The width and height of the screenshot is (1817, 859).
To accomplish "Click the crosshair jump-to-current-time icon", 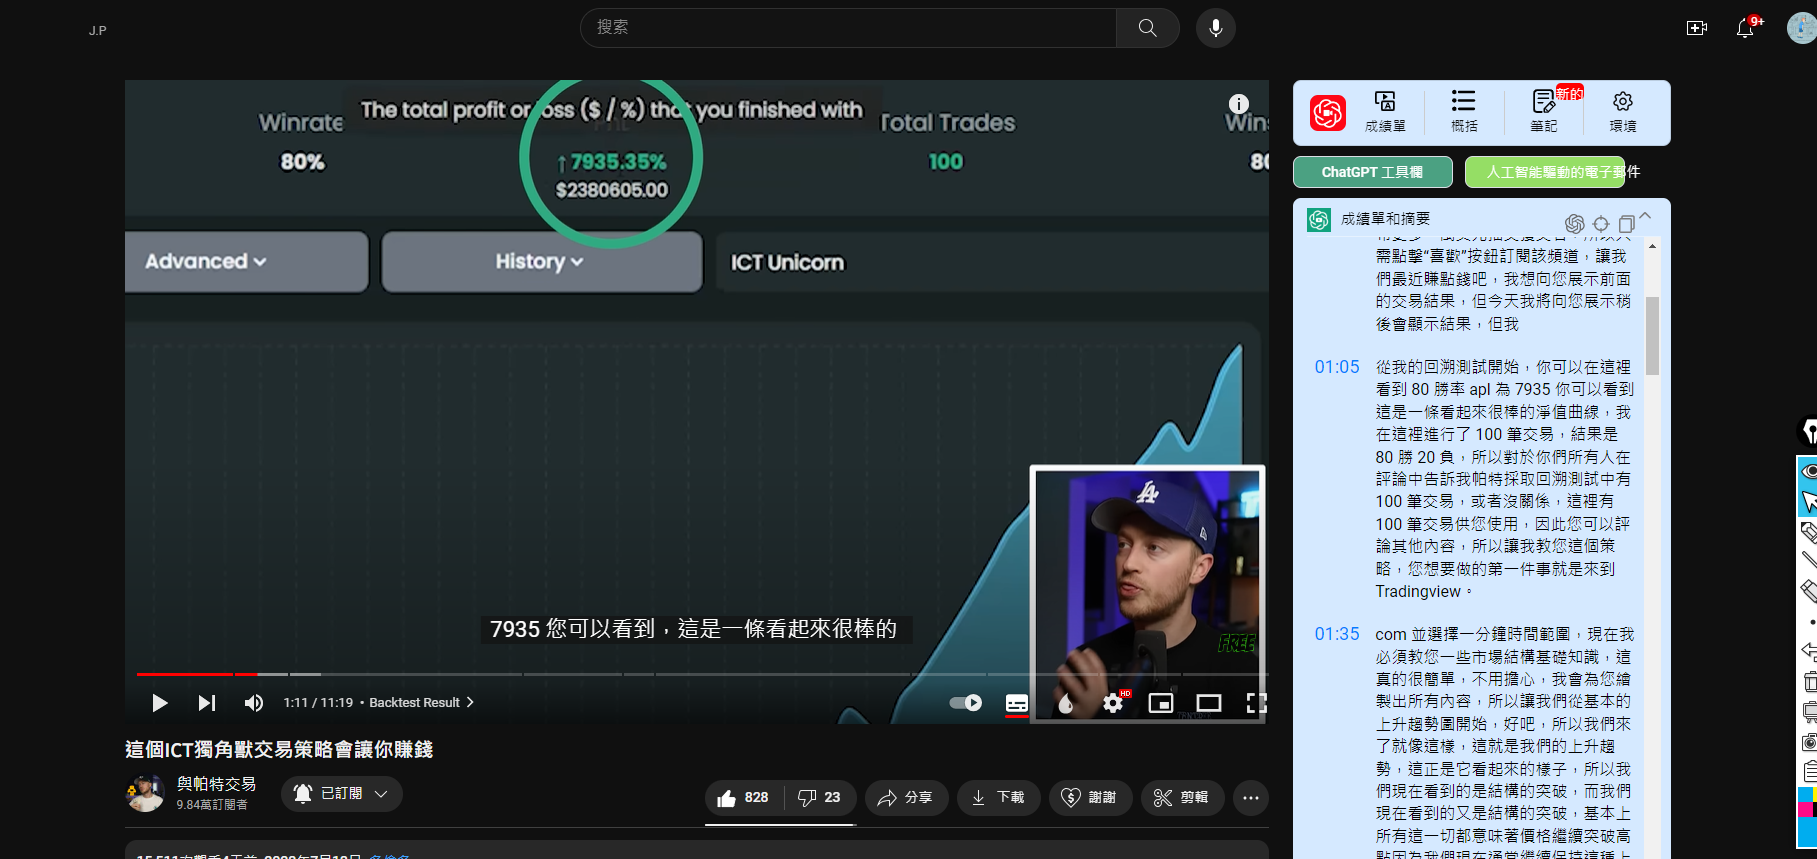I will point(1601,223).
